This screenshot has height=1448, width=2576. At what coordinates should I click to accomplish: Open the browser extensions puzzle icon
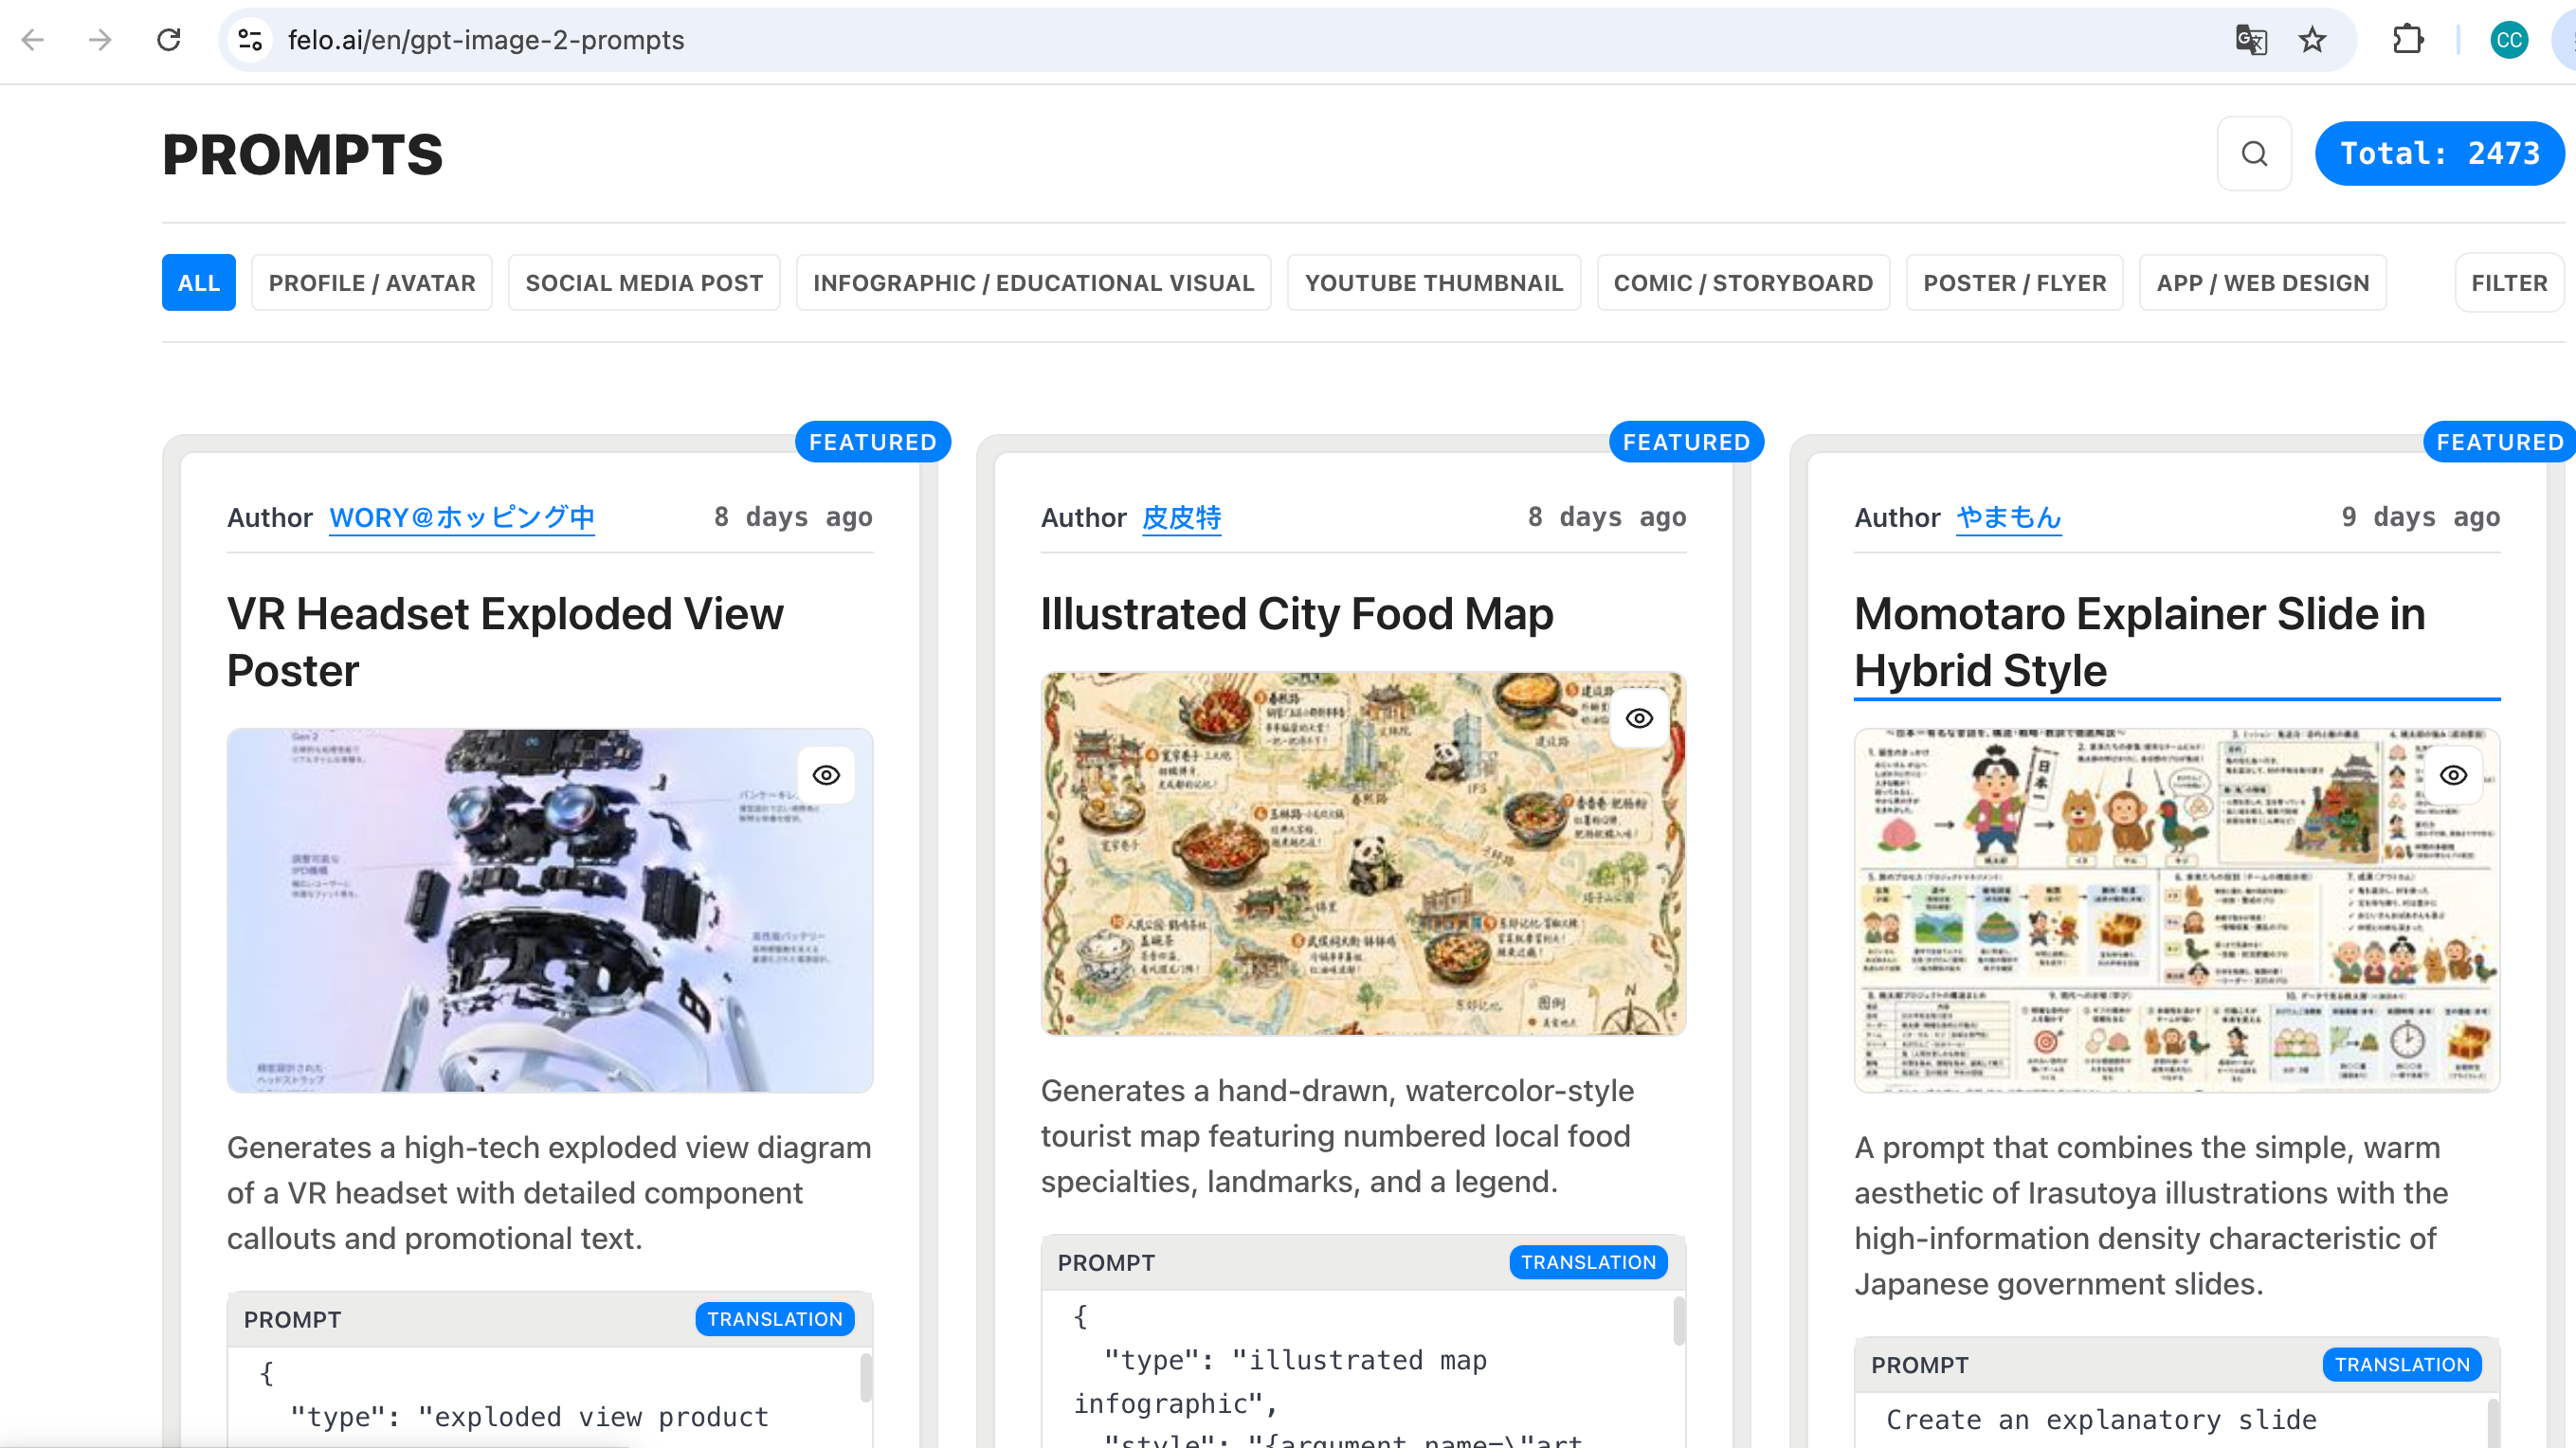point(2407,40)
